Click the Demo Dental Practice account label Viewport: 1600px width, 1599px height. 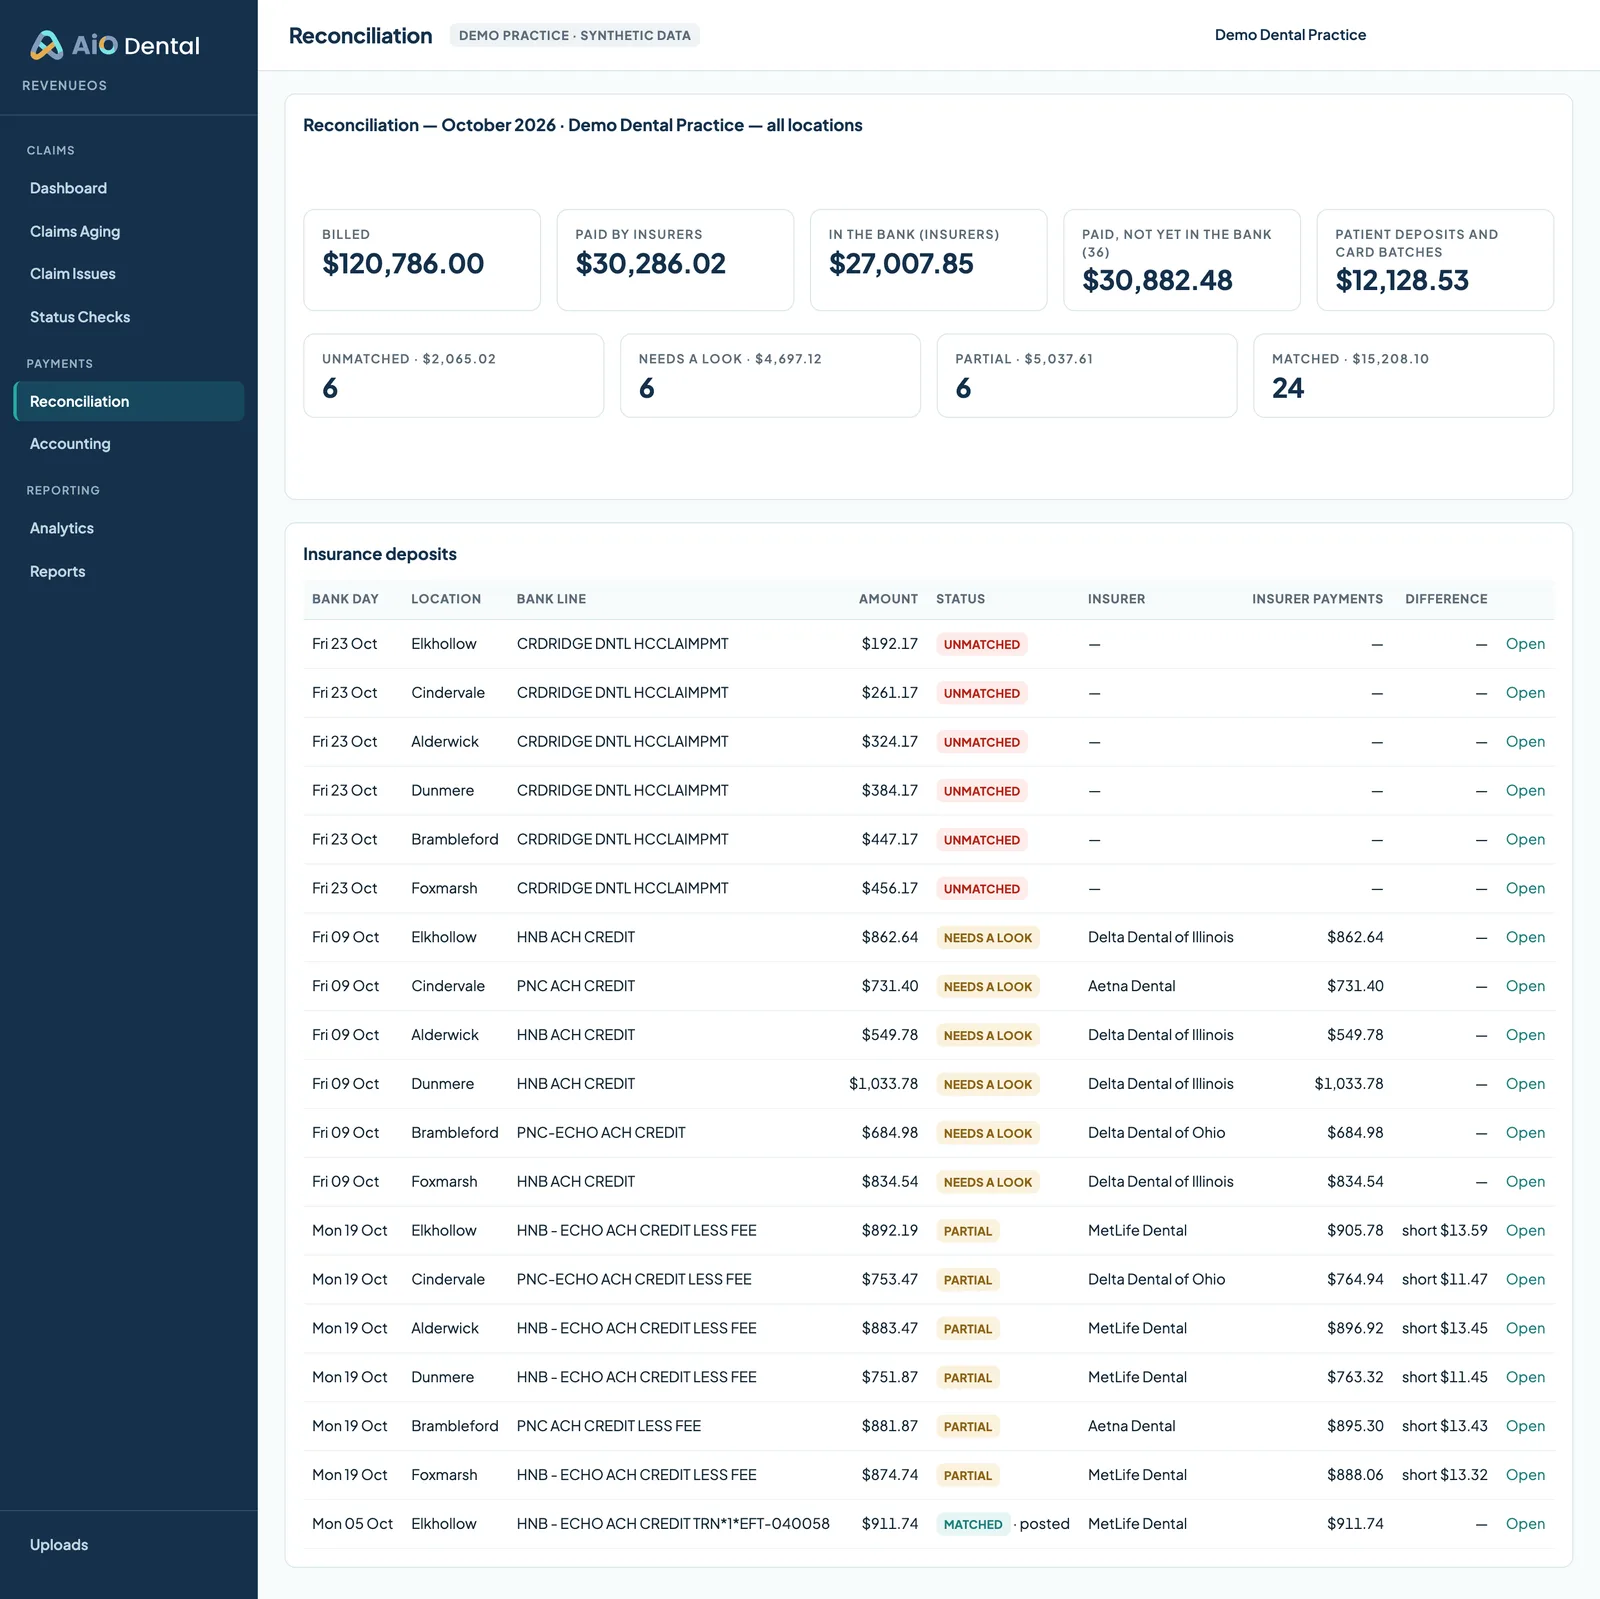pos(1290,35)
